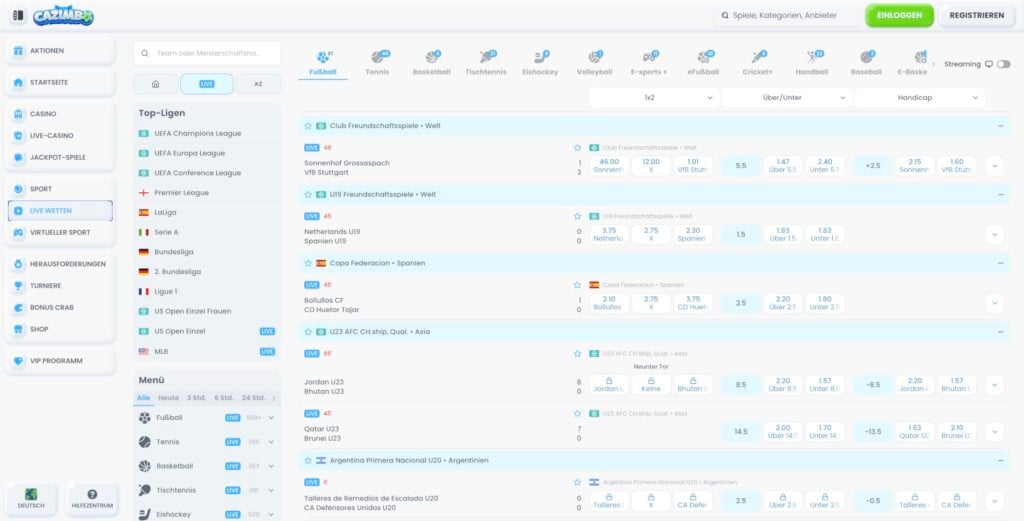Open the Handicap market dropdown
Screen dimensions: 1024x521
pos(920,97)
